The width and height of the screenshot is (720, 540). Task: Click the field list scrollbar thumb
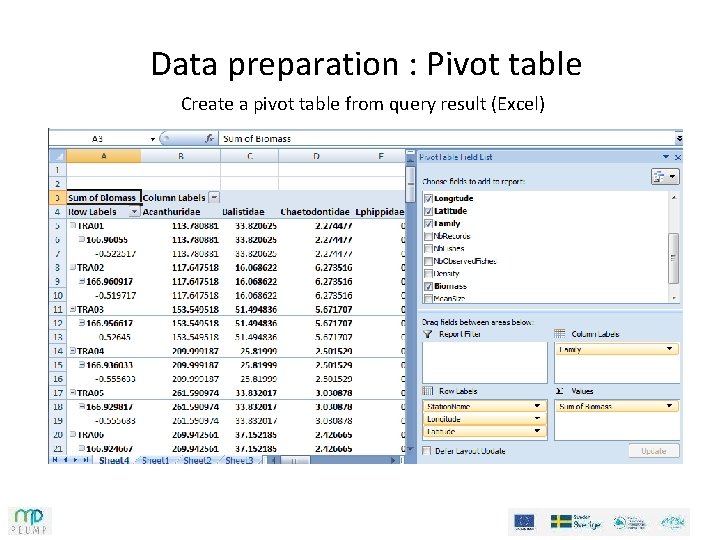673,258
